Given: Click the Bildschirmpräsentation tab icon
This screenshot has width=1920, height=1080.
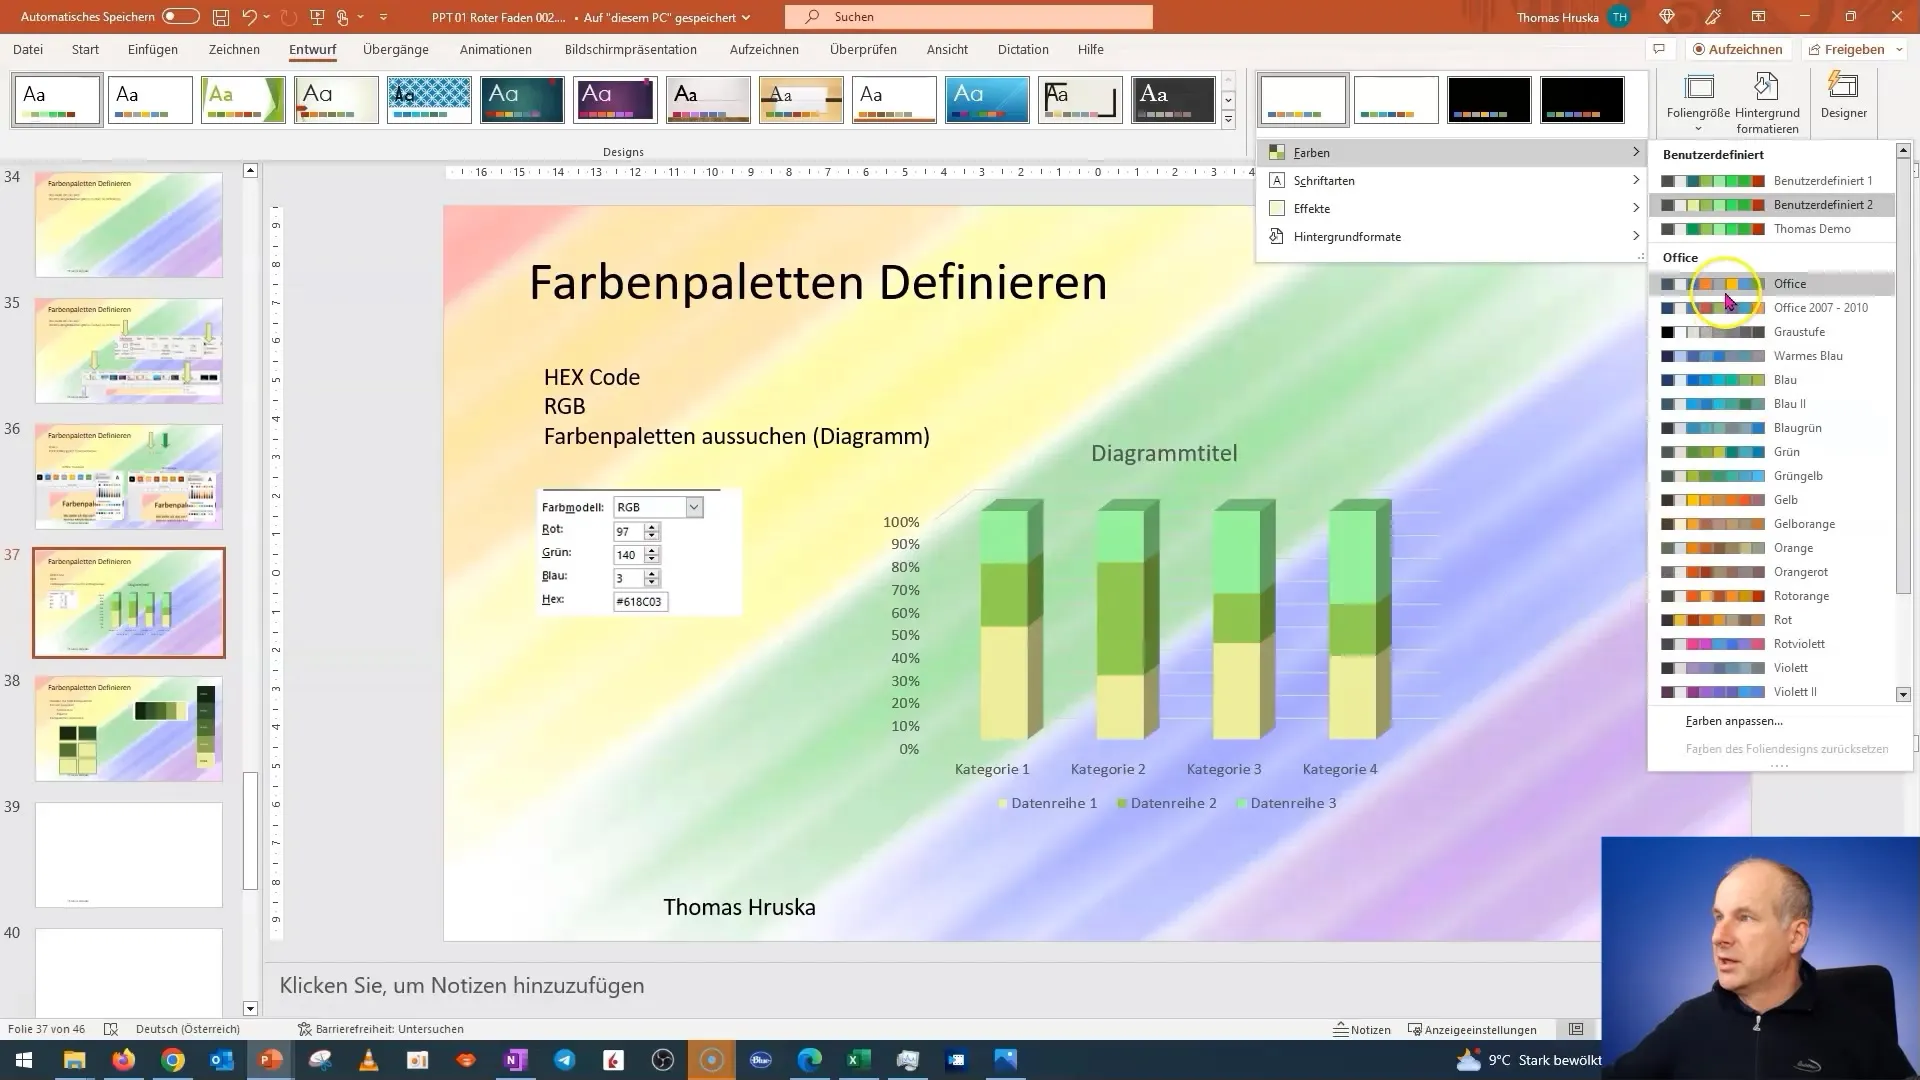Looking at the screenshot, I should (632, 49).
